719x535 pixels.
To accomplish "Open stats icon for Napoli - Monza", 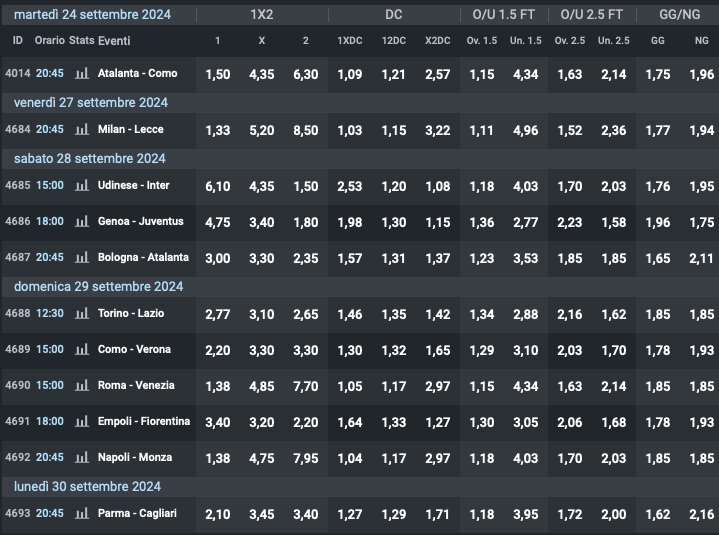I will pos(82,457).
